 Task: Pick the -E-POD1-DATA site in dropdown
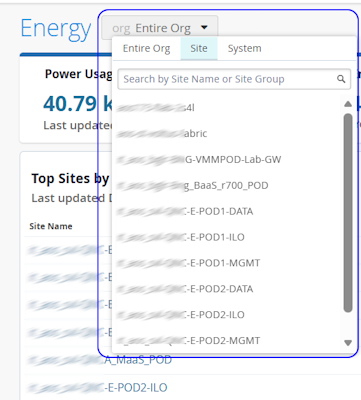coord(185,211)
